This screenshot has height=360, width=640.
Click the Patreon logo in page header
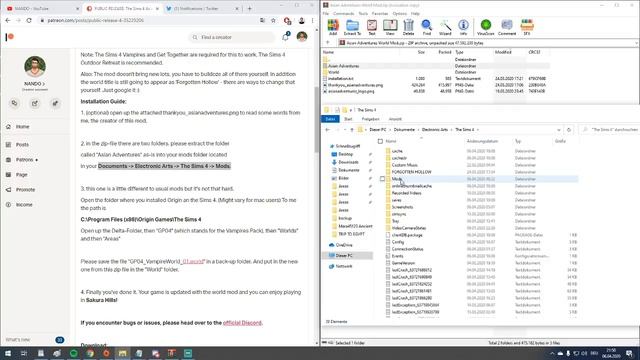pyautogui.click(x=9, y=37)
